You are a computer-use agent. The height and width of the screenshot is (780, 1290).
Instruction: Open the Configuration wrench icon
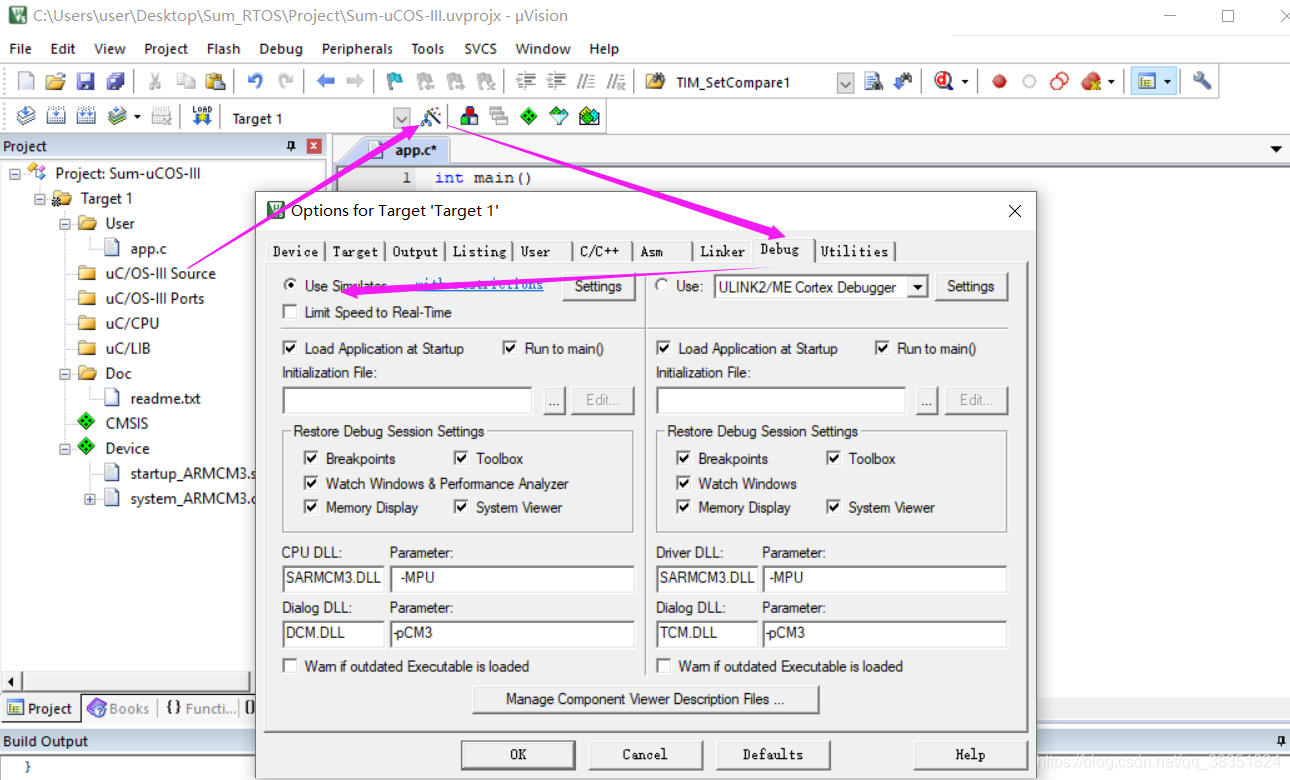coord(1202,82)
